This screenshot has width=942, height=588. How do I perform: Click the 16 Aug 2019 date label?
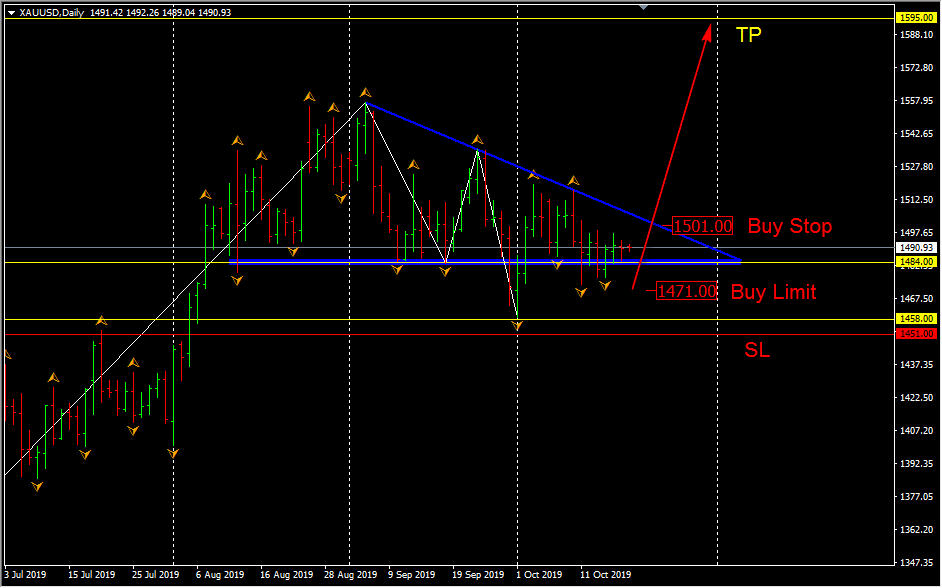(285, 575)
